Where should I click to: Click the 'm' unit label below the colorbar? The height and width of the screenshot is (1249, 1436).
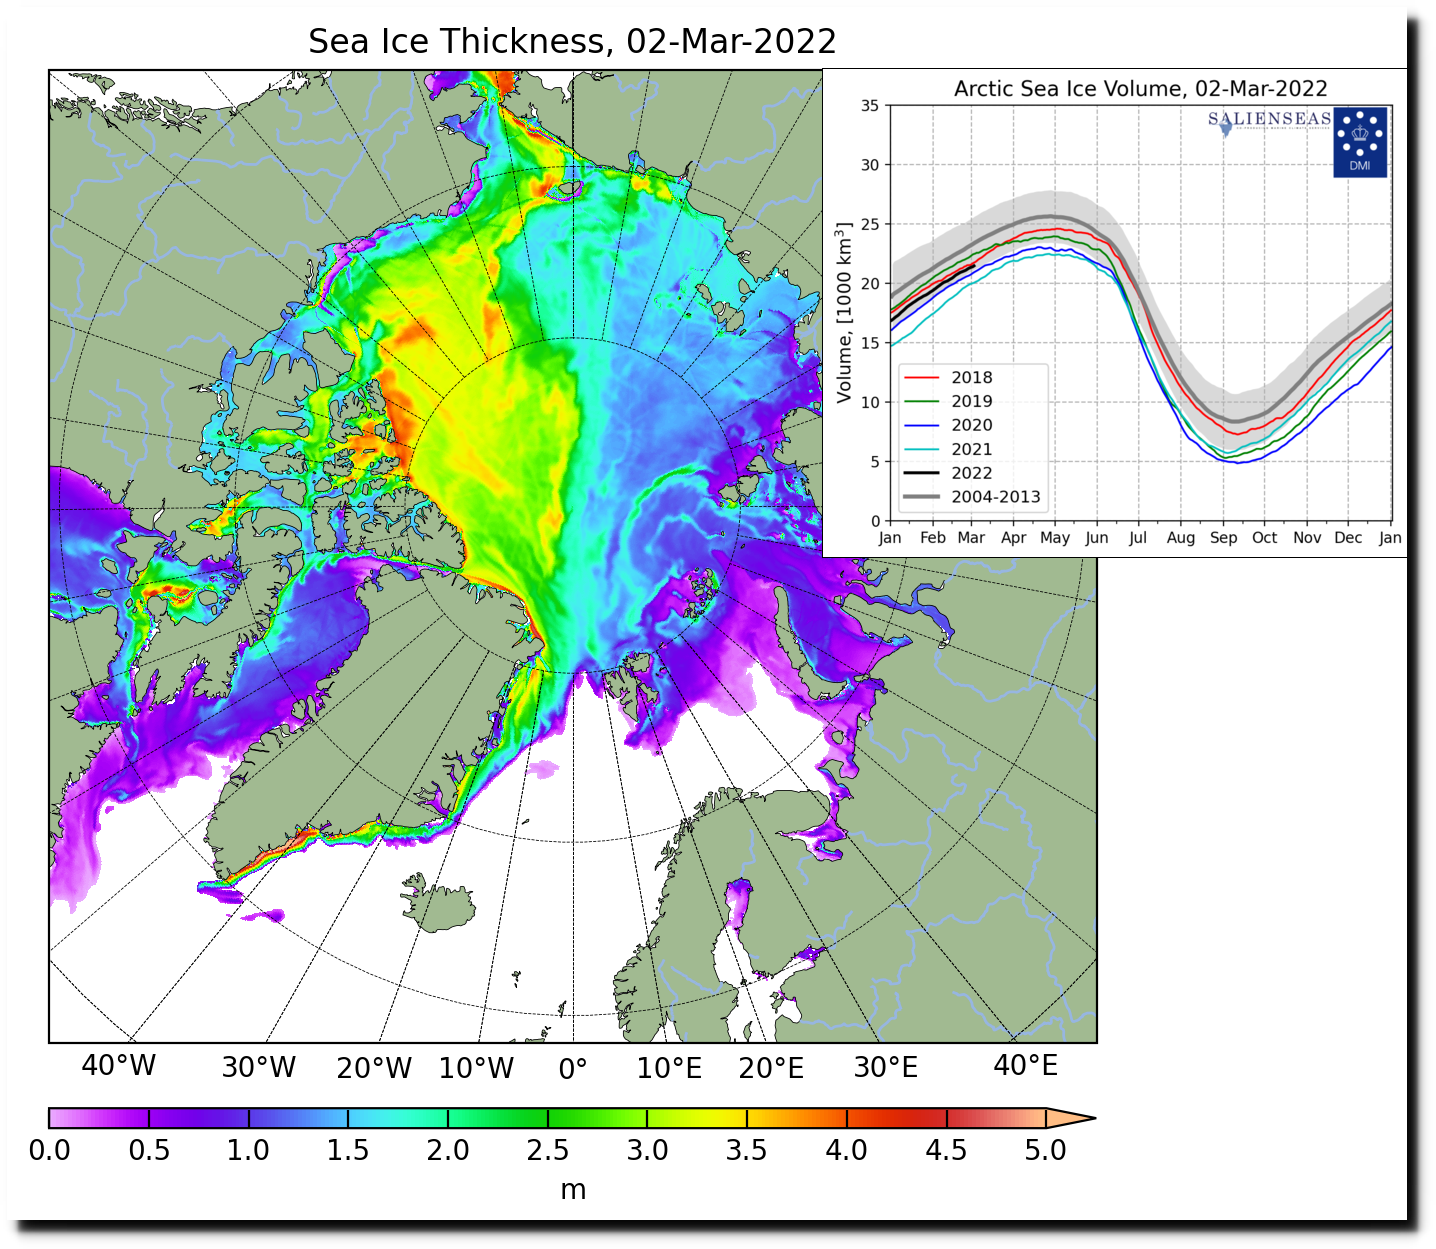click(573, 1190)
